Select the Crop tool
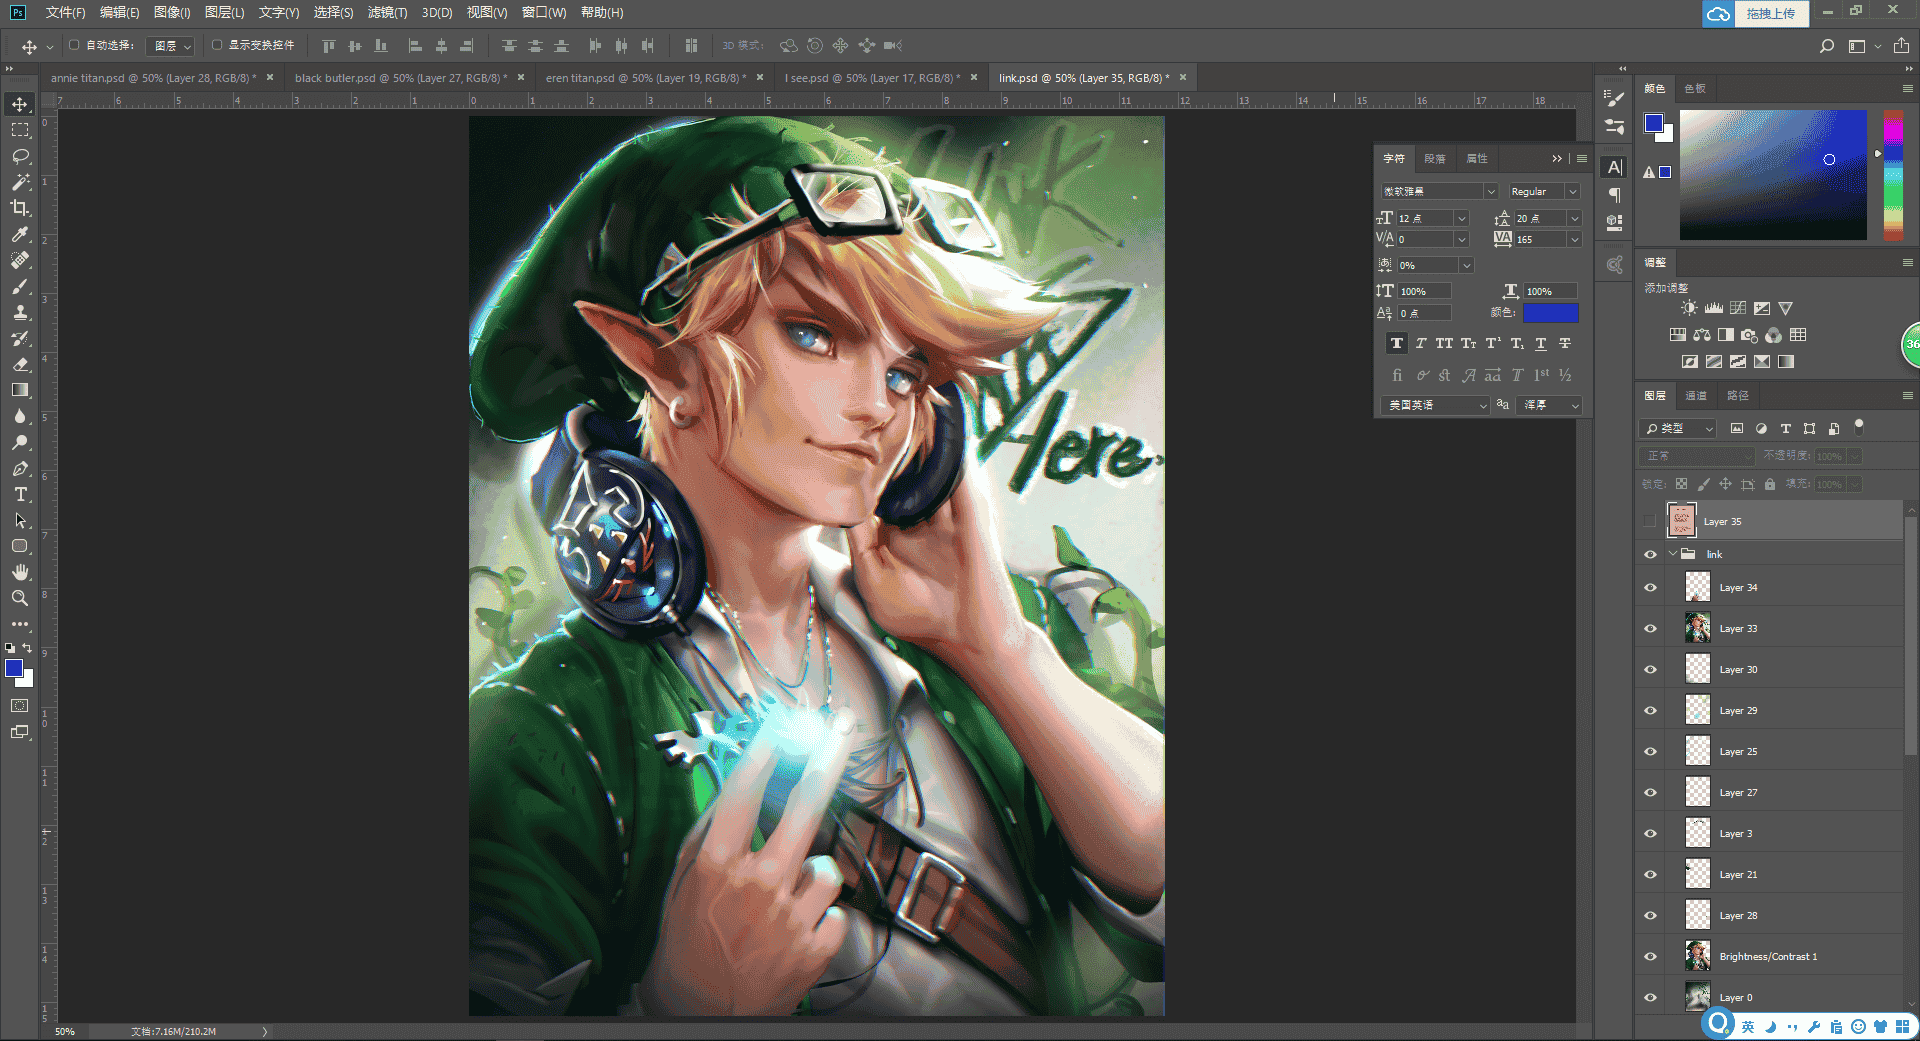1920x1041 pixels. click(x=20, y=208)
